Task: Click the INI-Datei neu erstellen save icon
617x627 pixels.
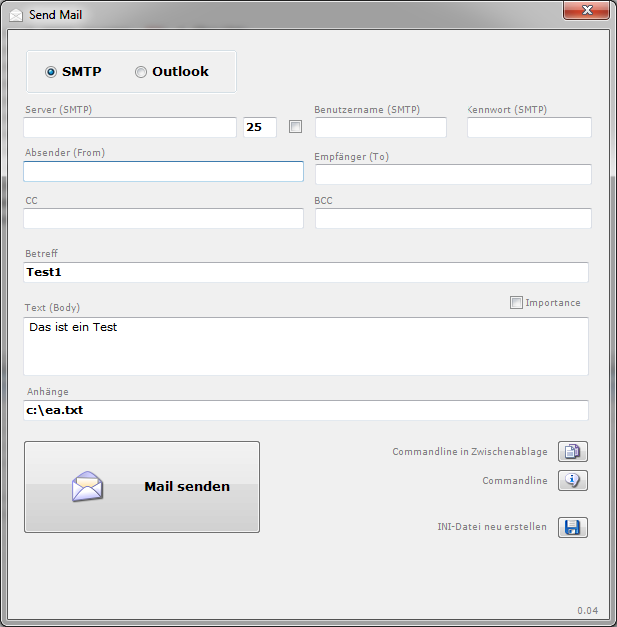Action: click(x=573, y=527)
